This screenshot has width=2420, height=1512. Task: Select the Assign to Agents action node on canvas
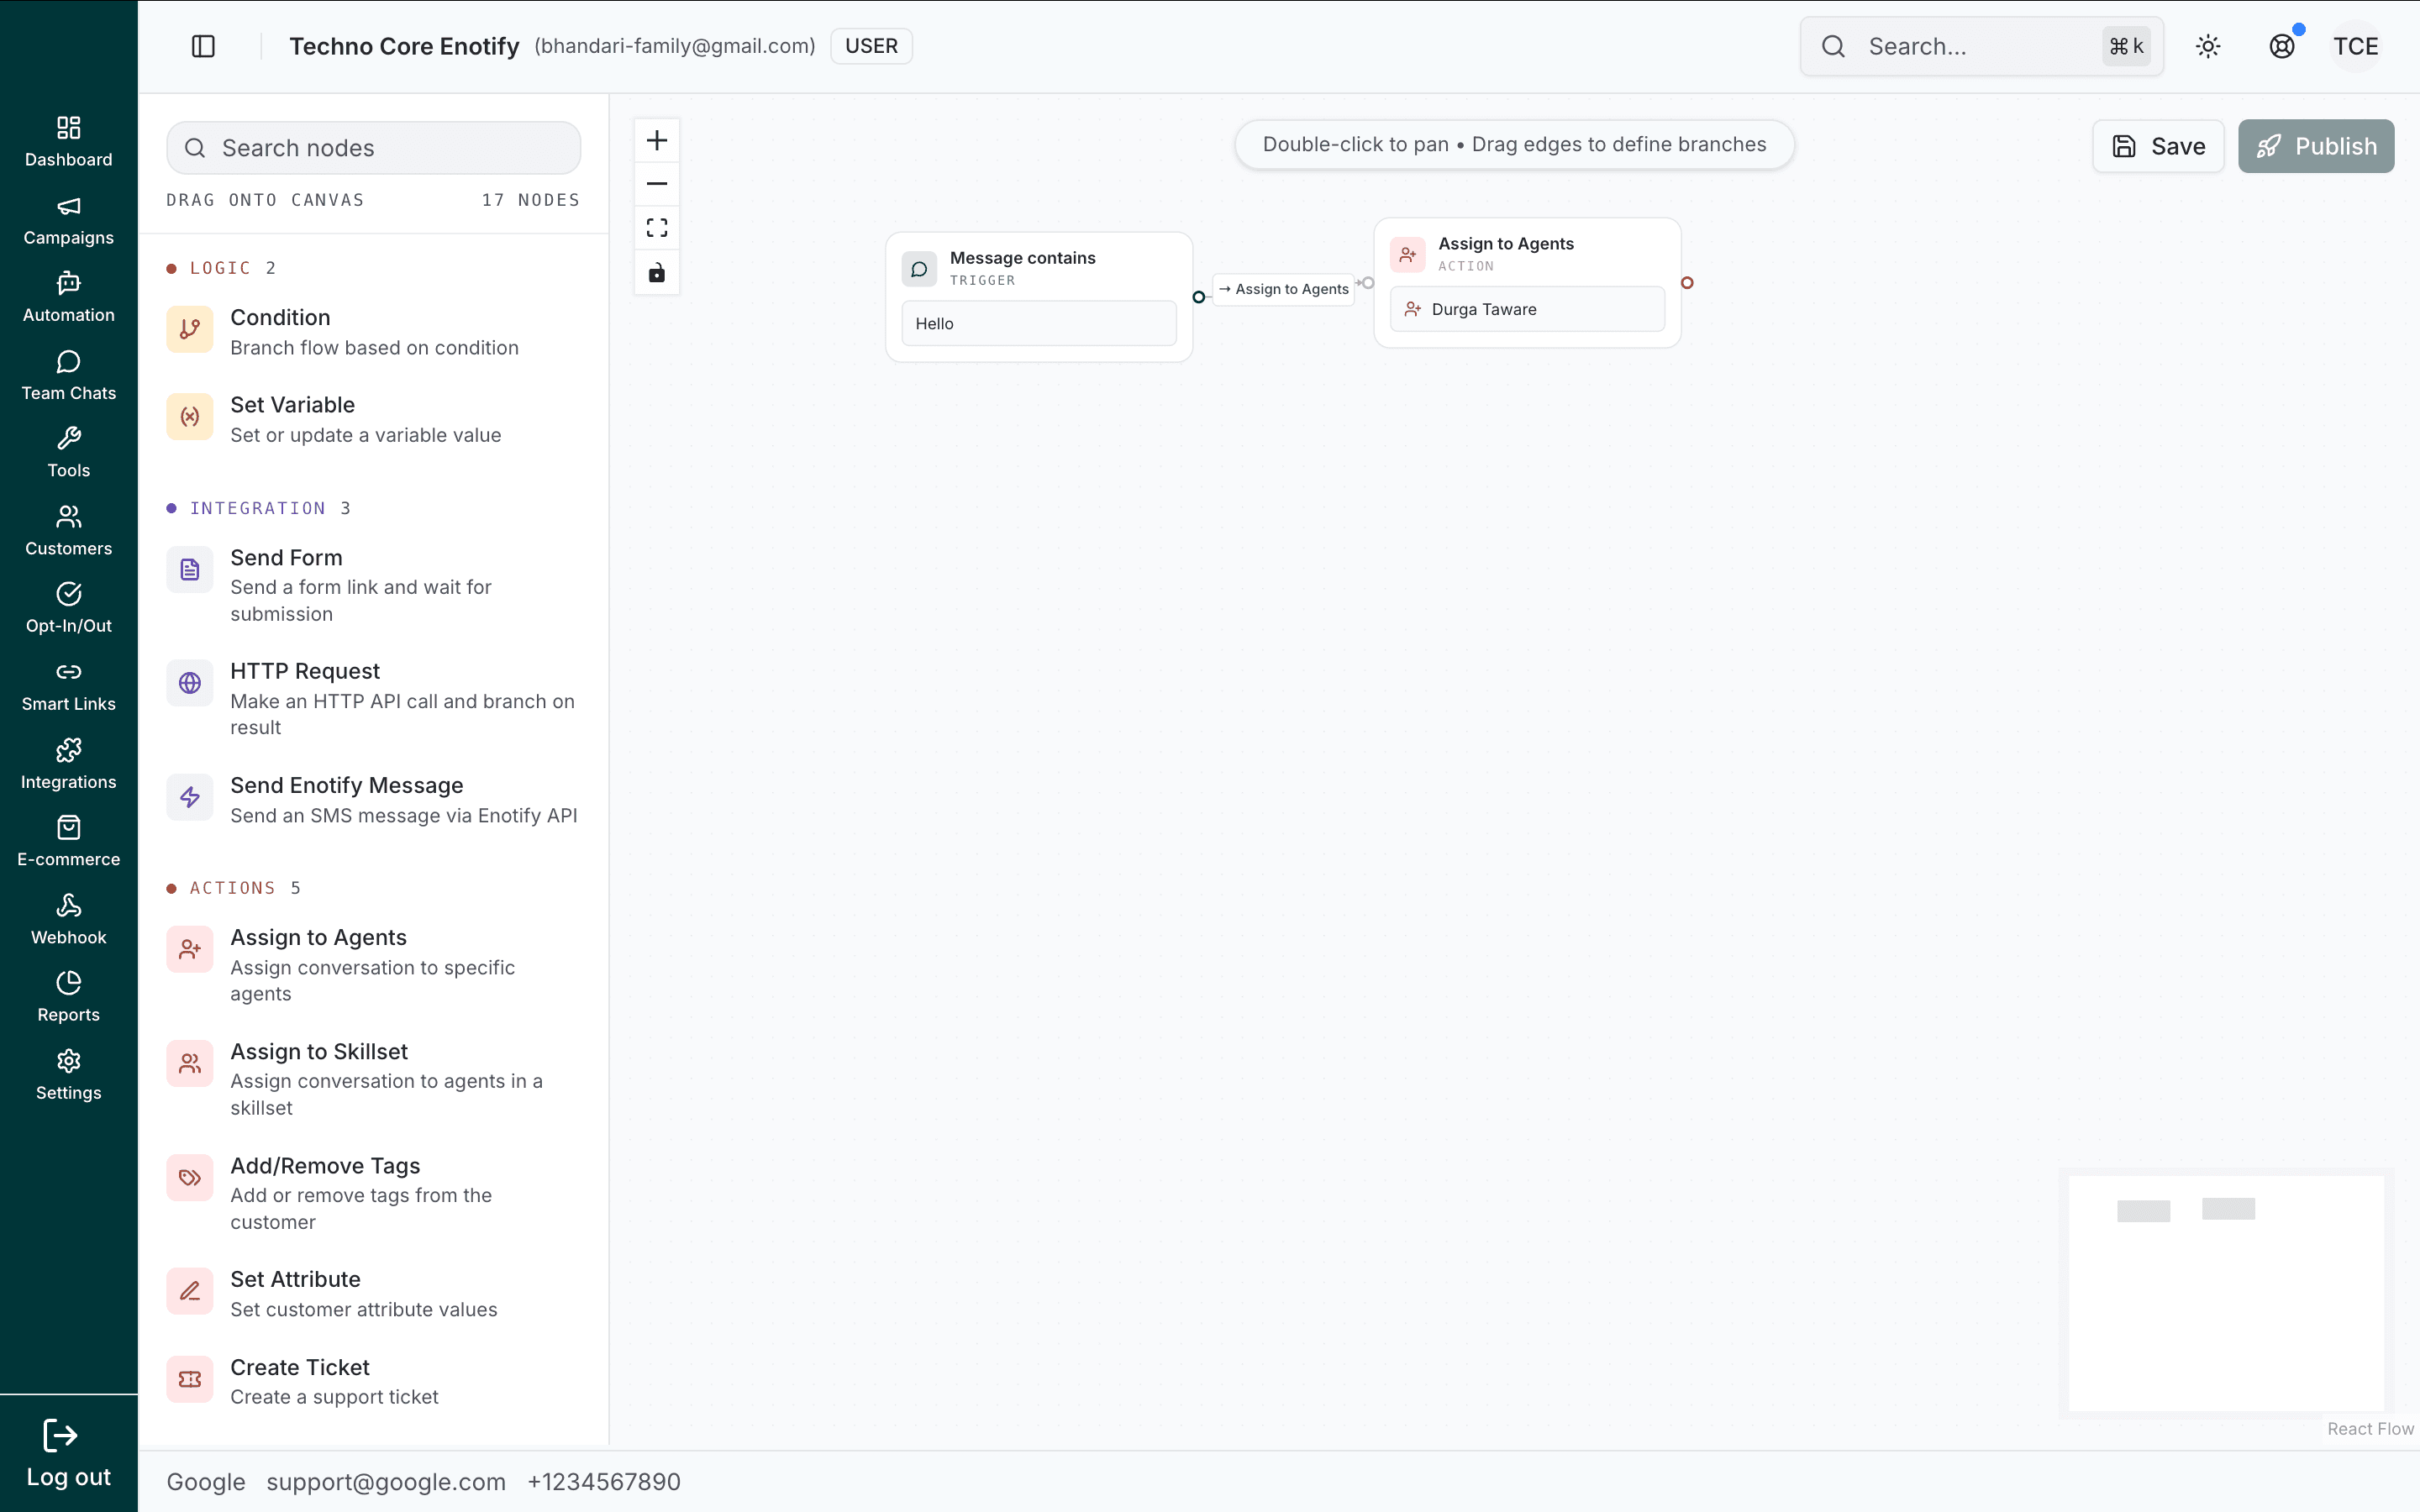1527,283
